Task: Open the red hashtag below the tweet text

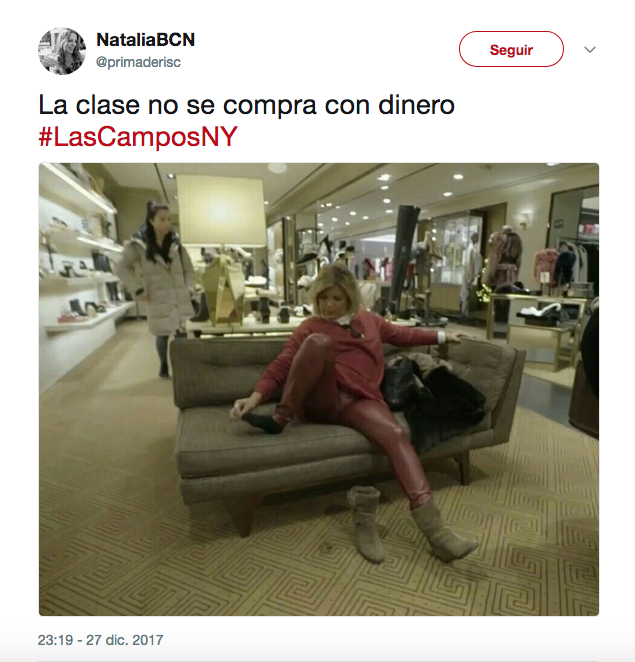Action: point(138,137)
